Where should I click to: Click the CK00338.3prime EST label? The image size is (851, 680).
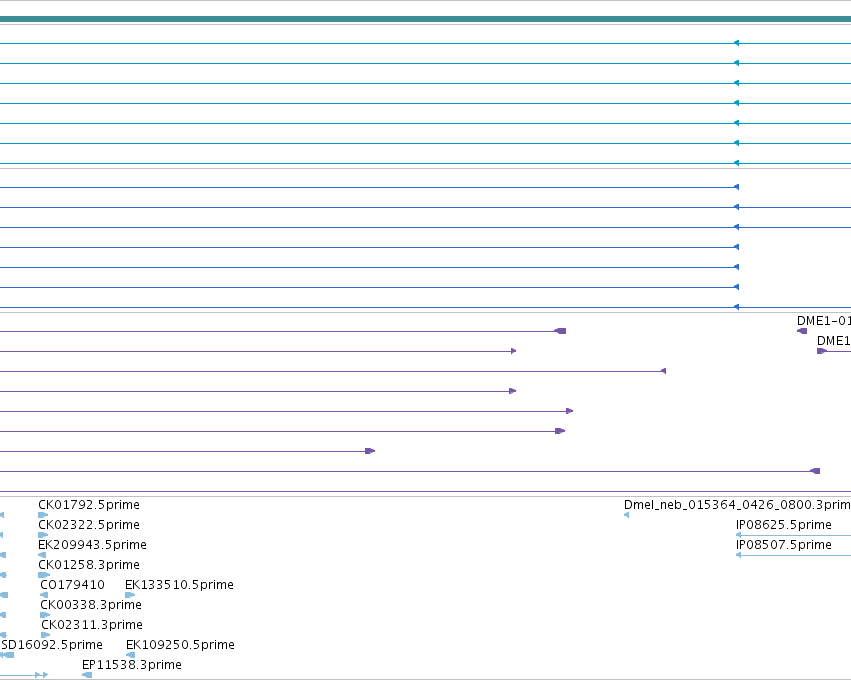(91, 605)
